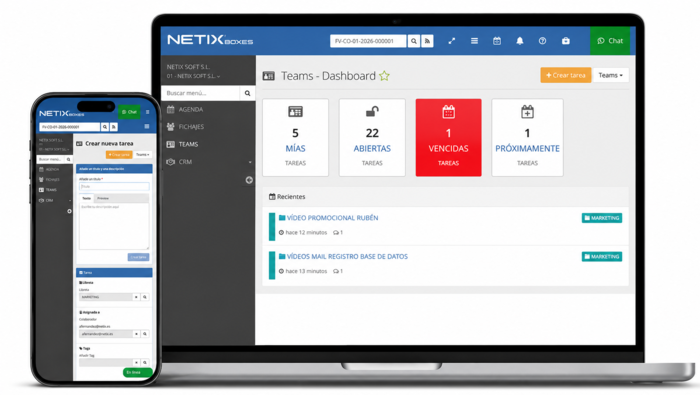Image resolution: width=700 pixels, height=395 pixels.
Task: Open the '1 PRÓXIMAMENTE' tareas card
Action: [x=527, y=137]
